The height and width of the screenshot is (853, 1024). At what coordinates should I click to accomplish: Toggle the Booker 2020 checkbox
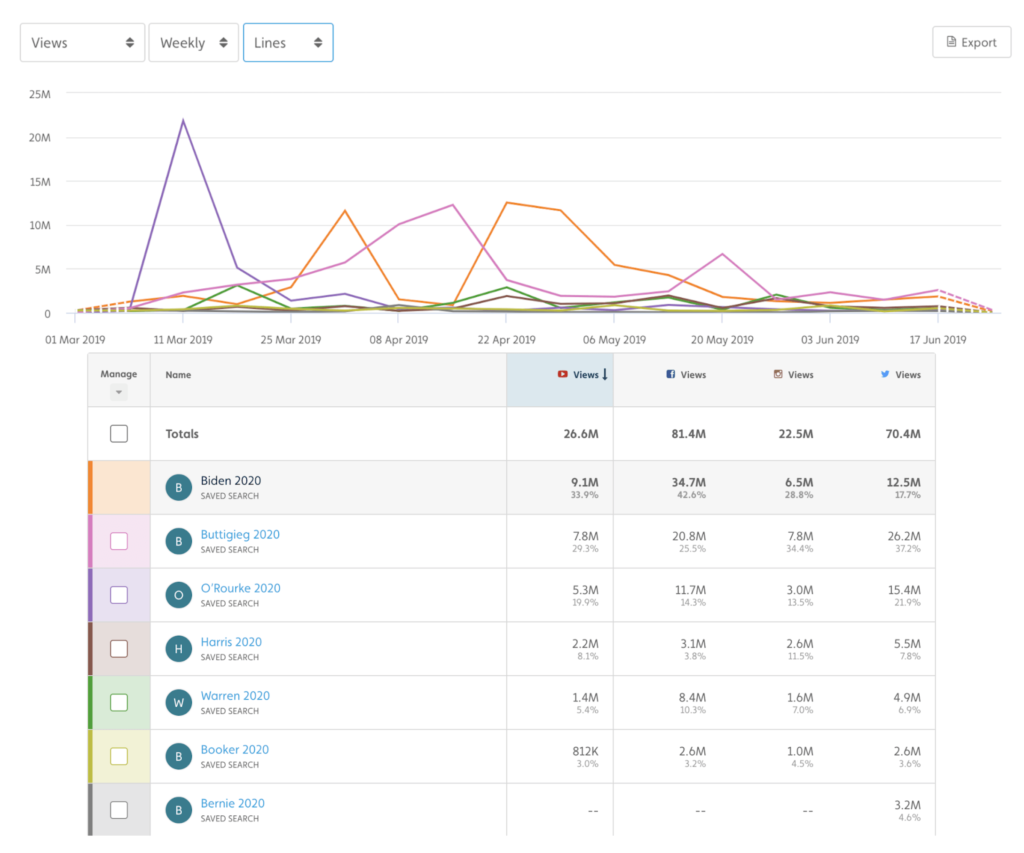pos(119,756)
